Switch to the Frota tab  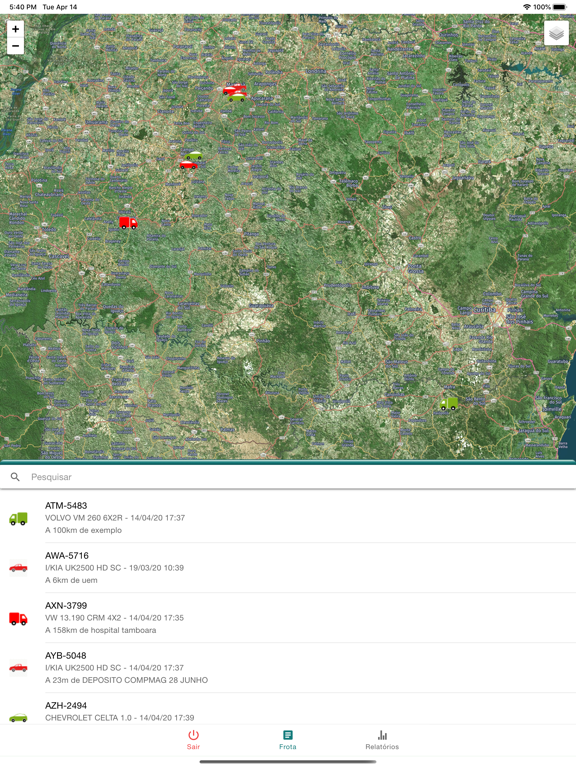click(x=288, y=740)
